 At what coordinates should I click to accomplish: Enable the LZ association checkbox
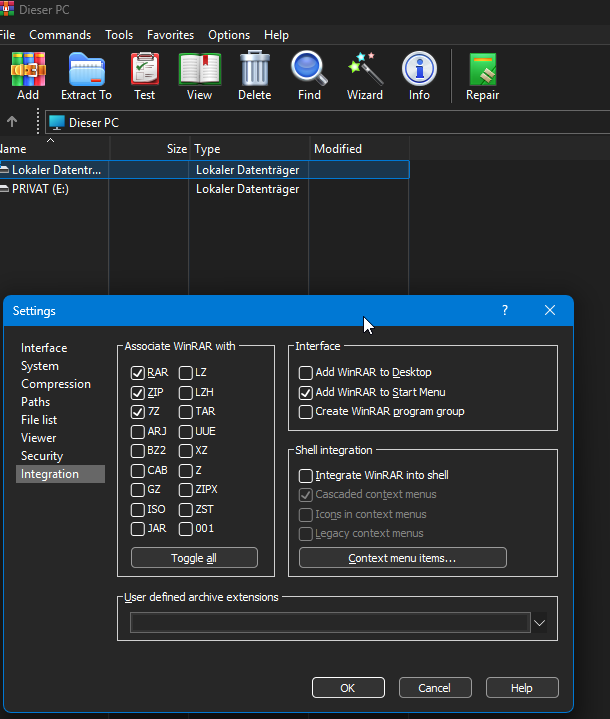click(x=186, y=373)
